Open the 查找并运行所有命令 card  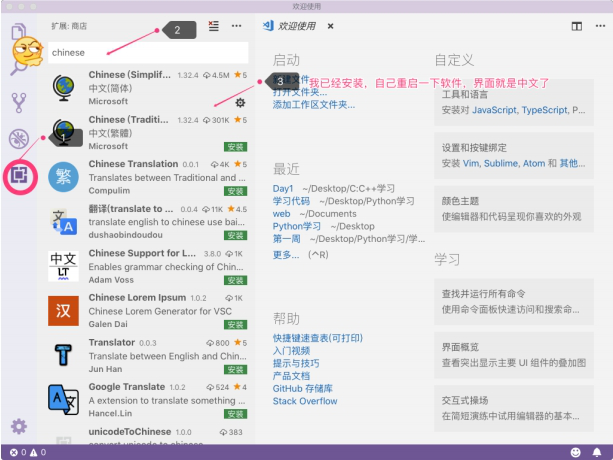click(514, 302)
